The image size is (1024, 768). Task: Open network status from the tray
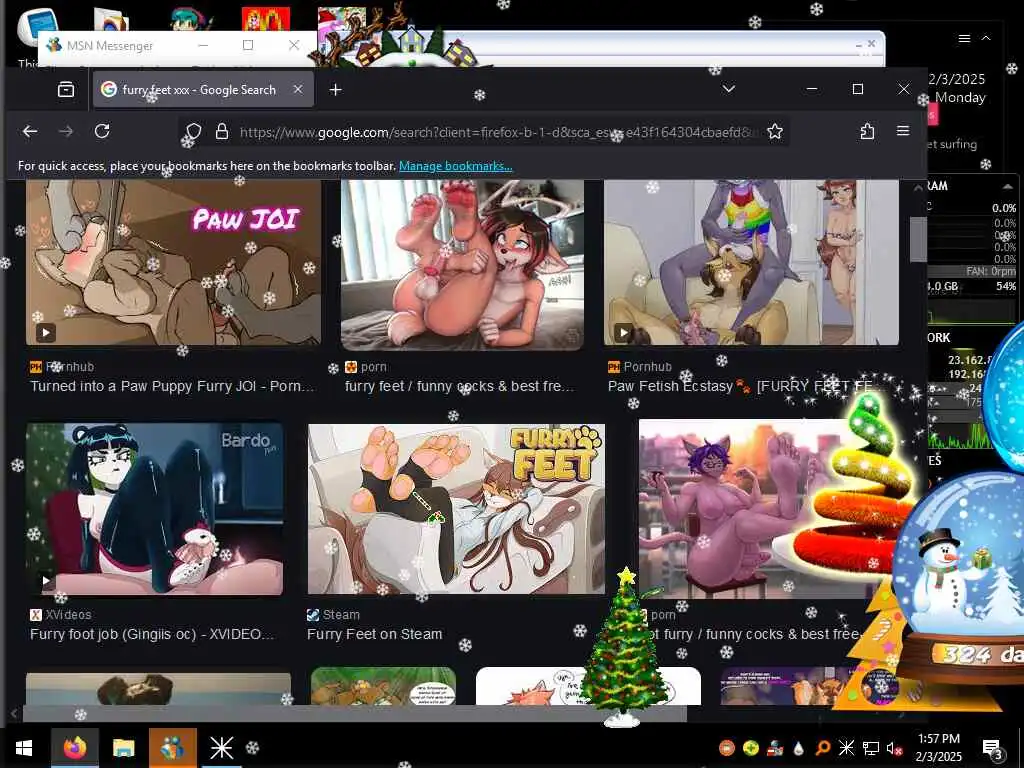(871, 748)
